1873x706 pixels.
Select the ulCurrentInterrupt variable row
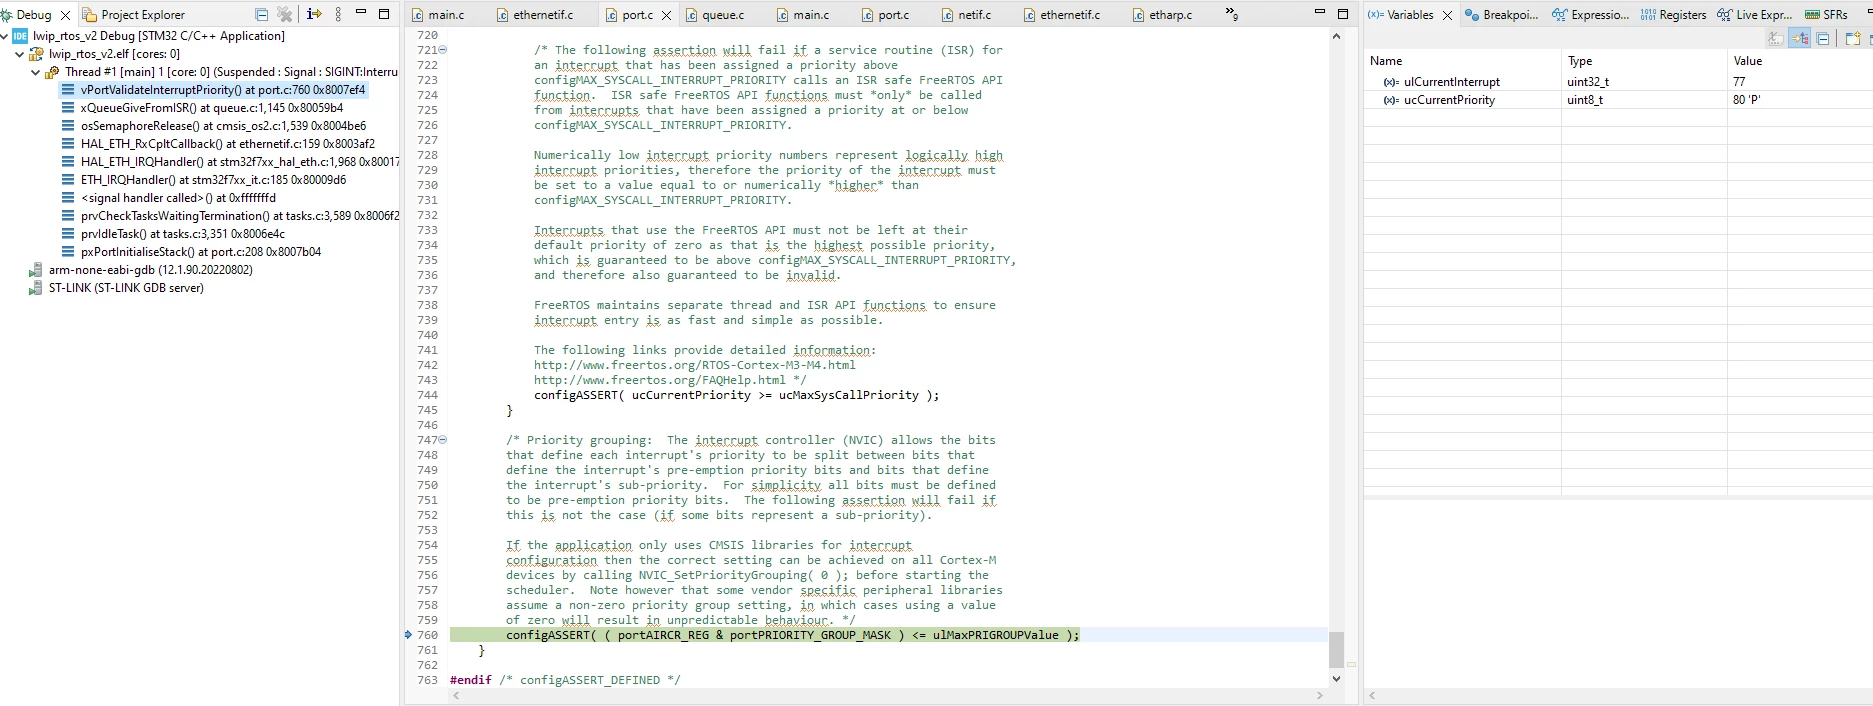tap(1618, 82)
